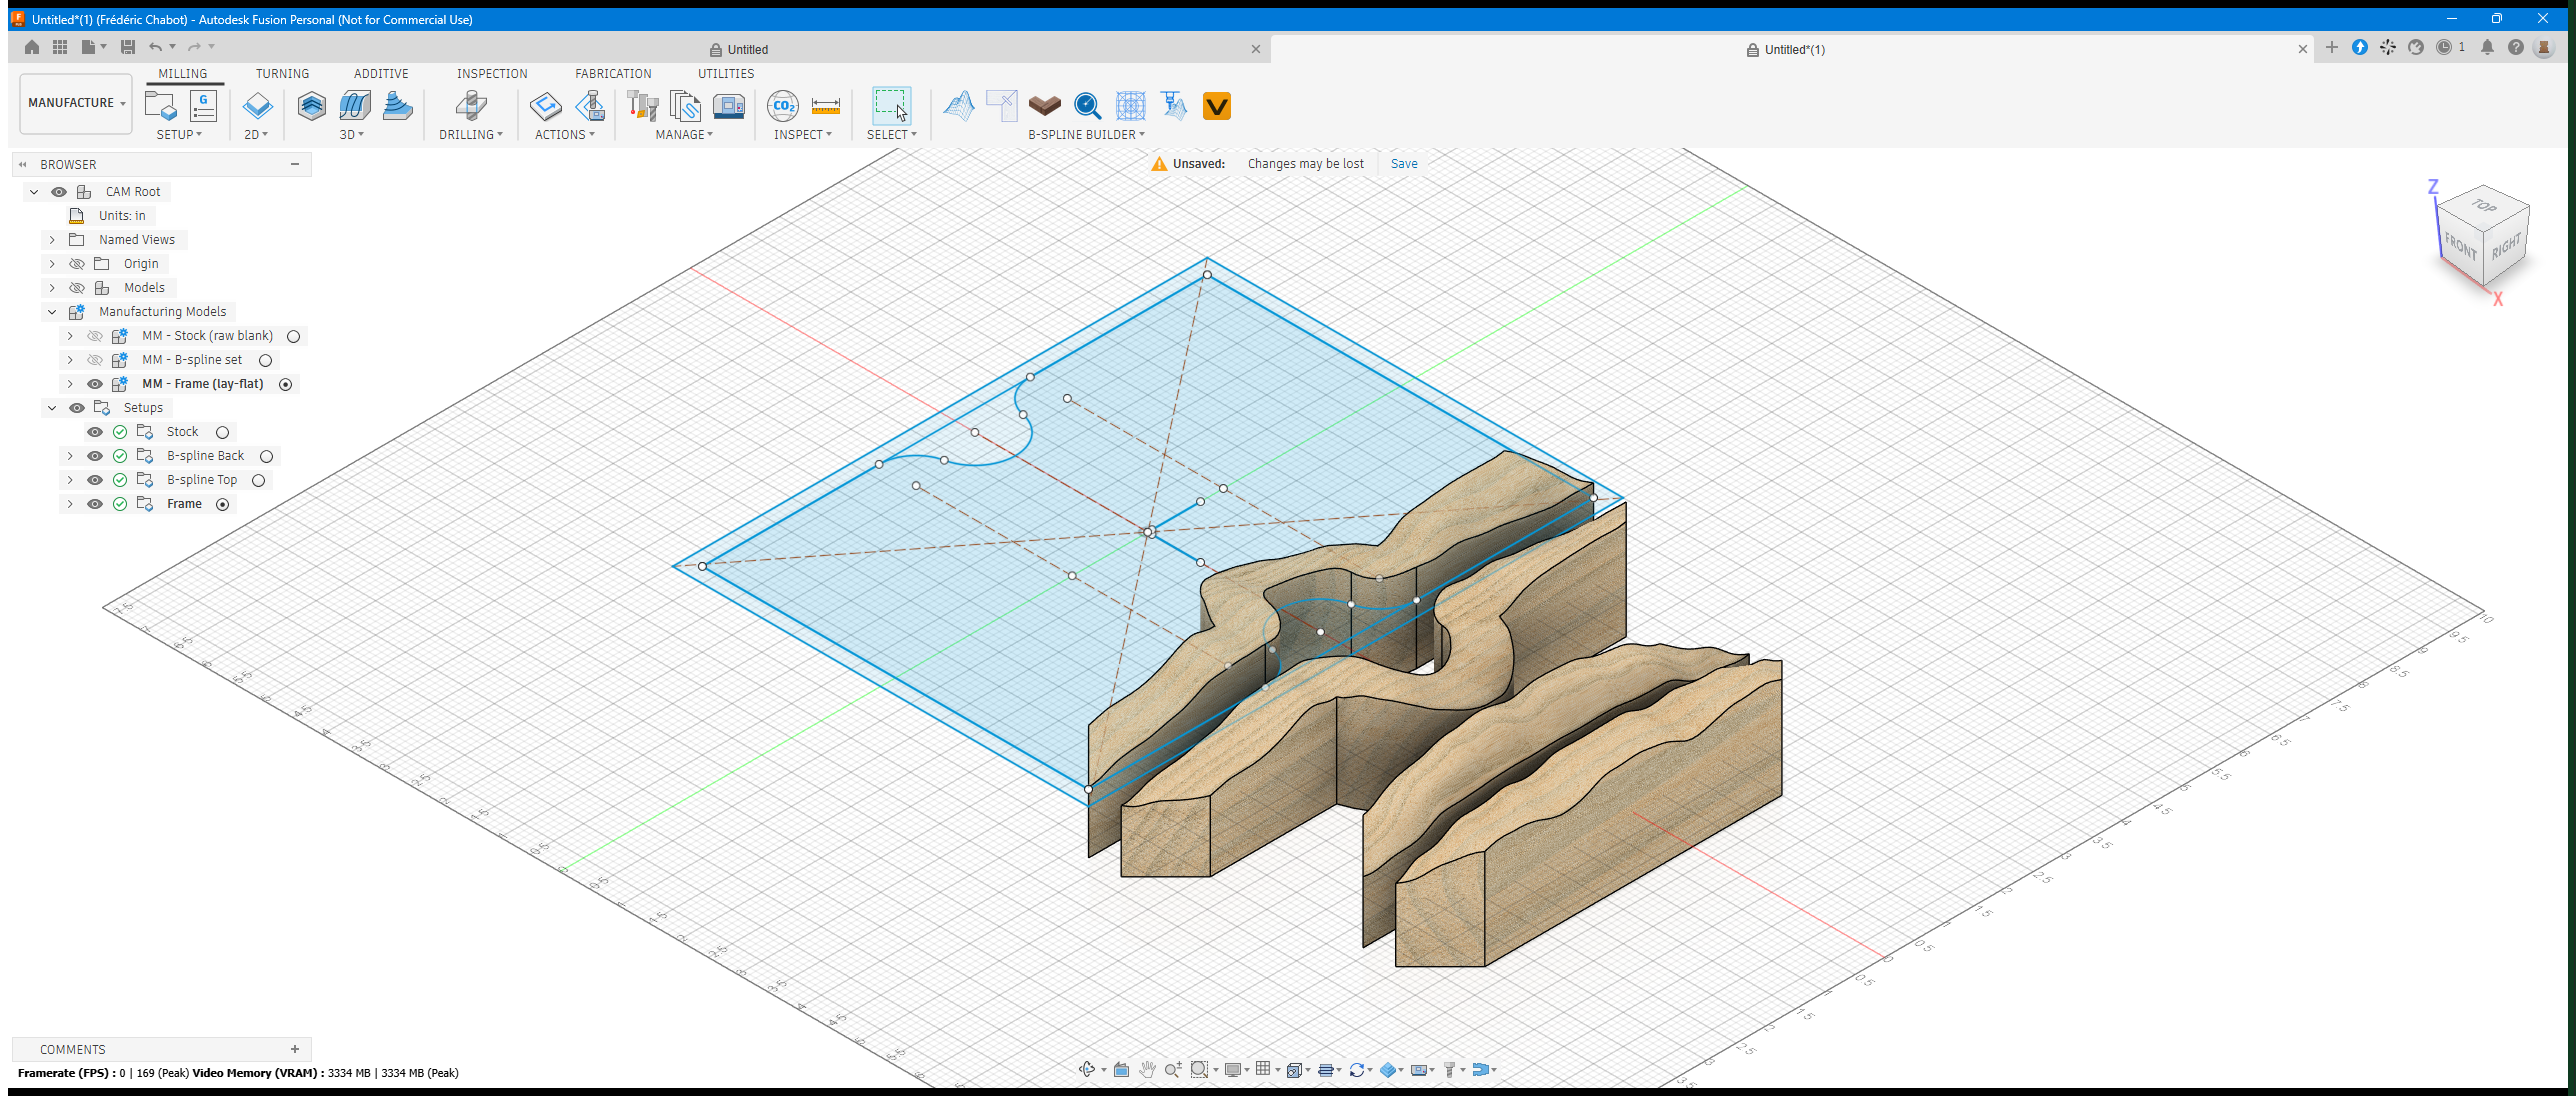Click the Drilling tool icon
The height and width of the screenshot is (1096, 2576).
coord(471,106)
